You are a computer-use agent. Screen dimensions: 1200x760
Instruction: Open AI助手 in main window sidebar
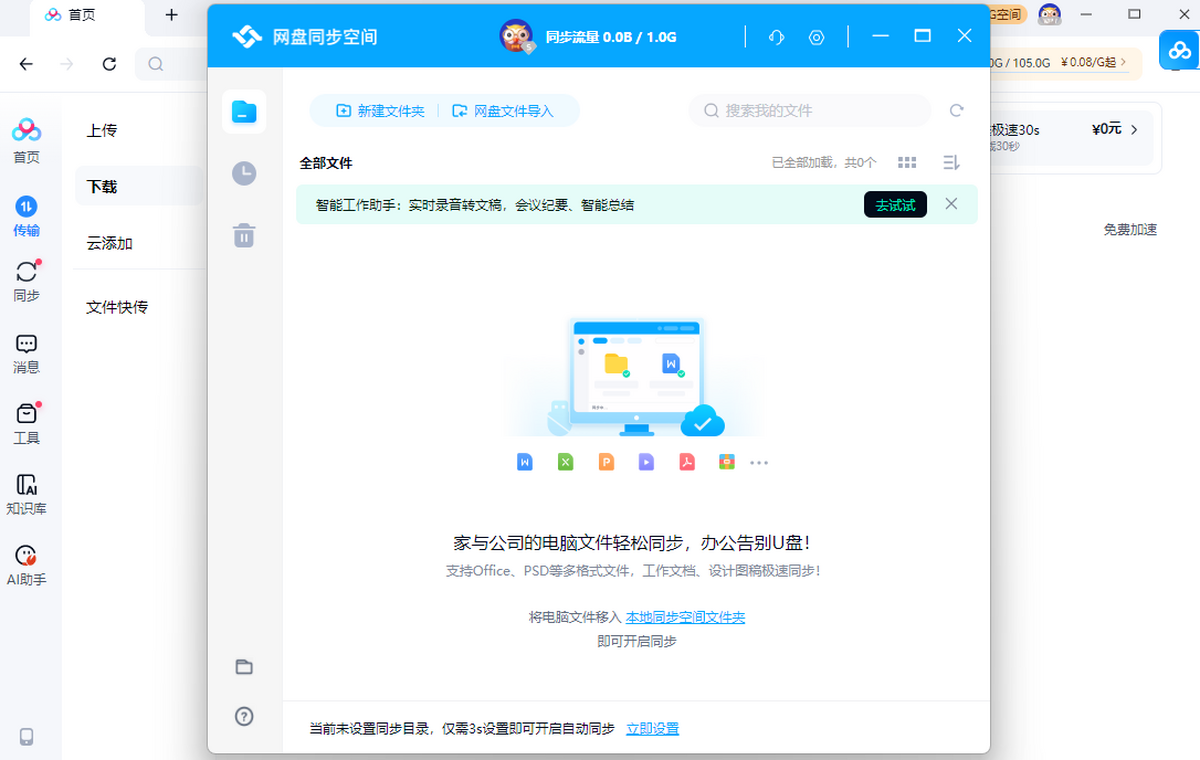pyautogui.click(x=26, y=565)
